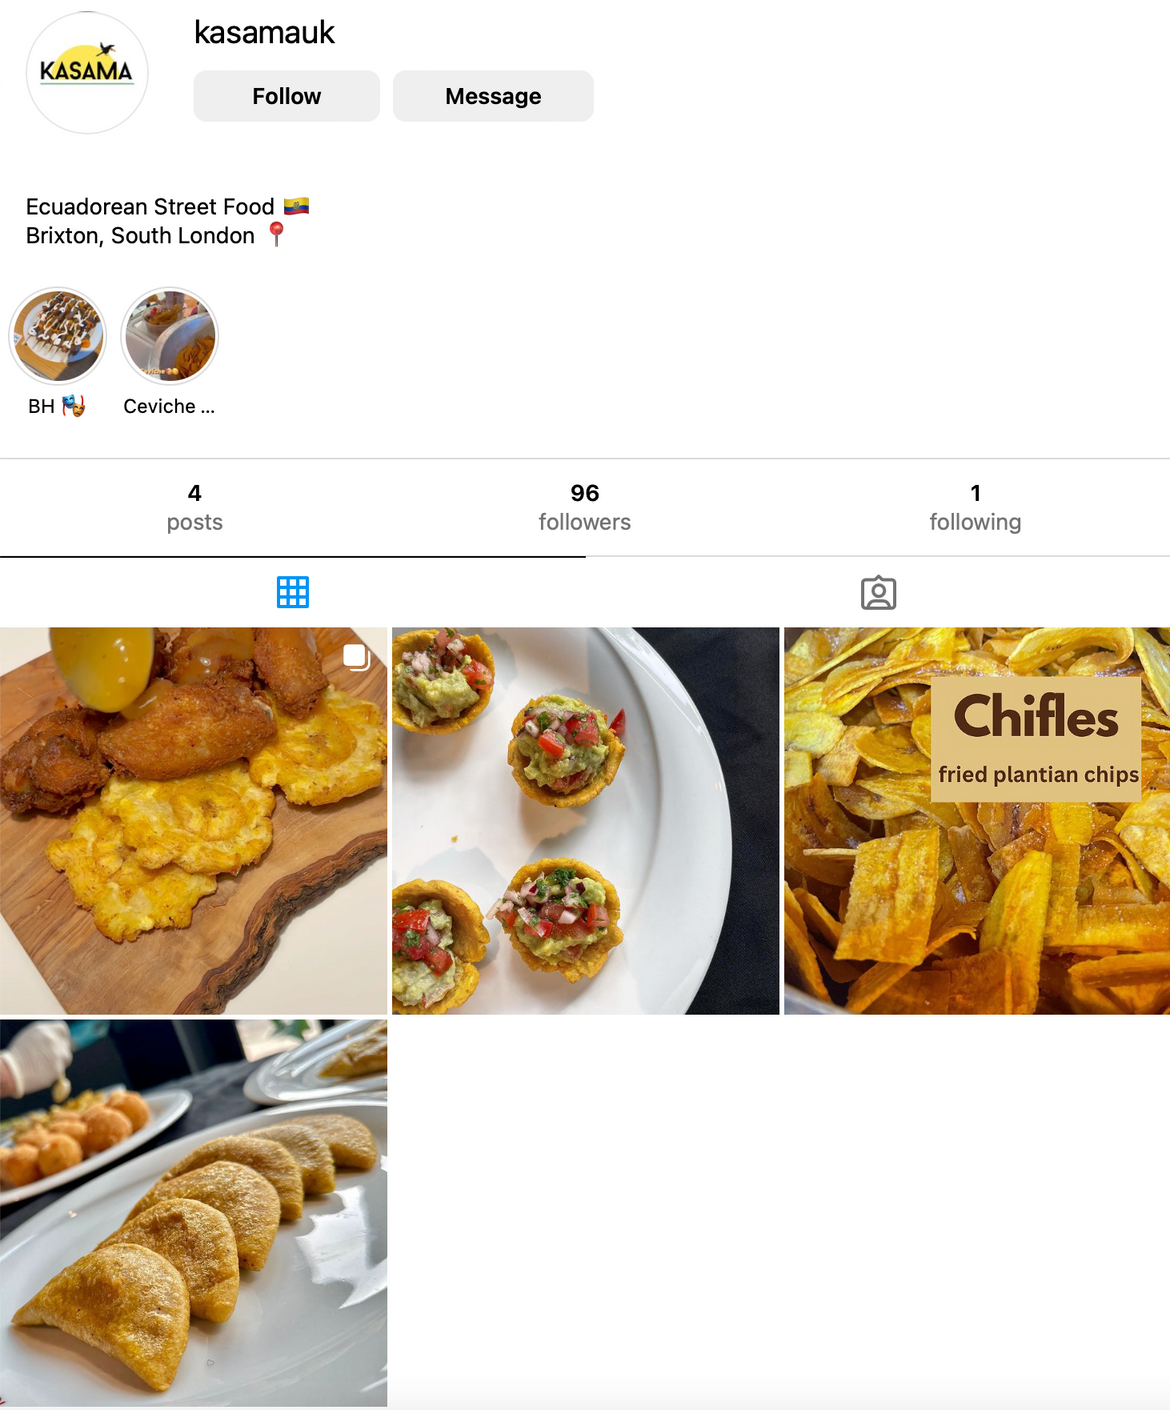Switch to the posts grid tab
Image resolution: width=1170 pixels, height=1410 pixels.
[293, 592]
